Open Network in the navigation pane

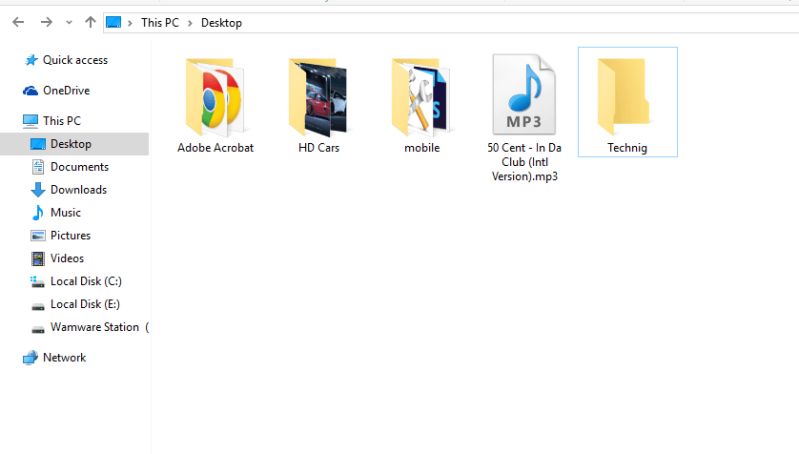(x=64, y=358)
